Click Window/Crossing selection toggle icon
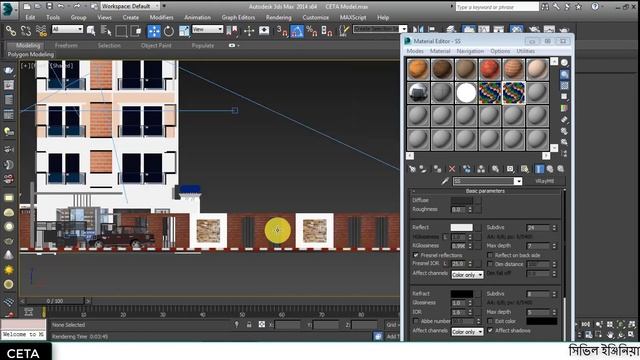The height and width of the screenshot is (360, 640). 136,31
